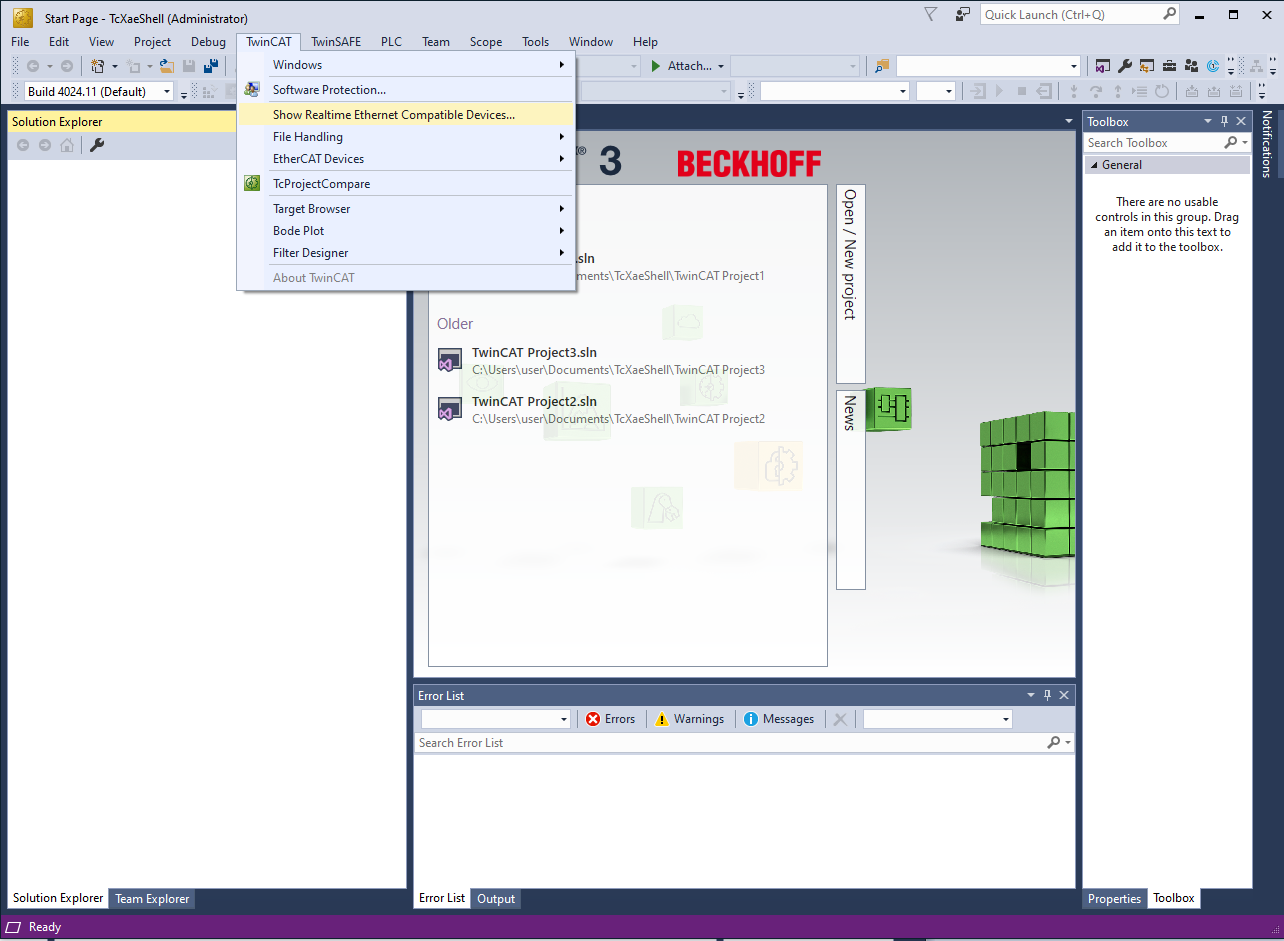This screenshot has width=1284, height=941.
Task: Click the Search Toolbox input field
Action: click(x=1155, y=143)
